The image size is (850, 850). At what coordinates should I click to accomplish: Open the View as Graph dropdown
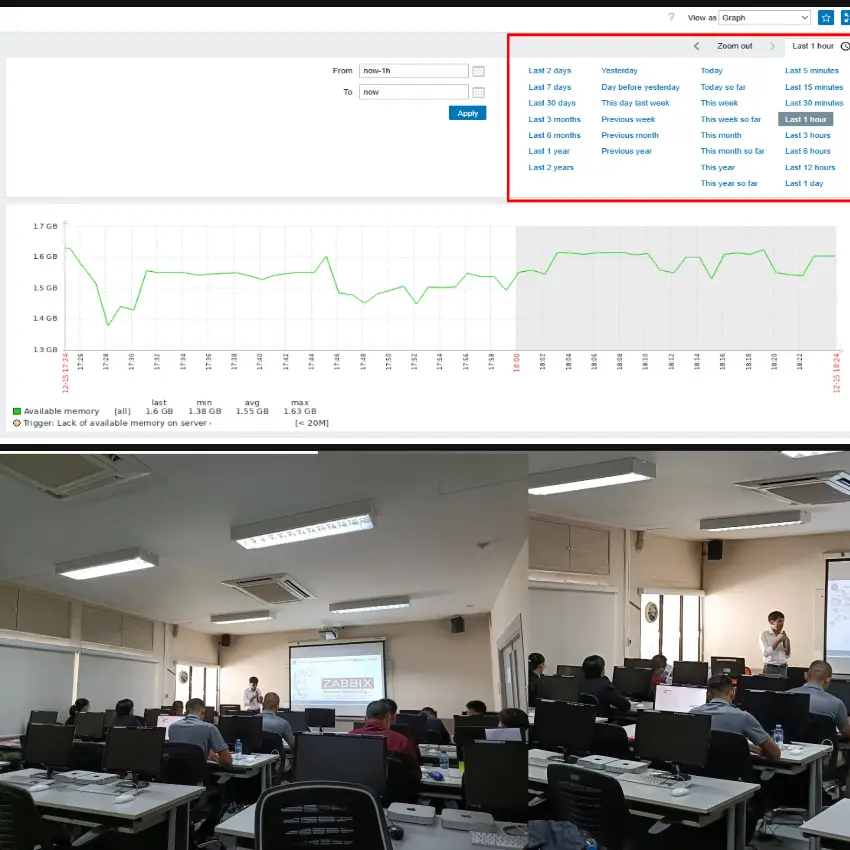coord(764,18)
